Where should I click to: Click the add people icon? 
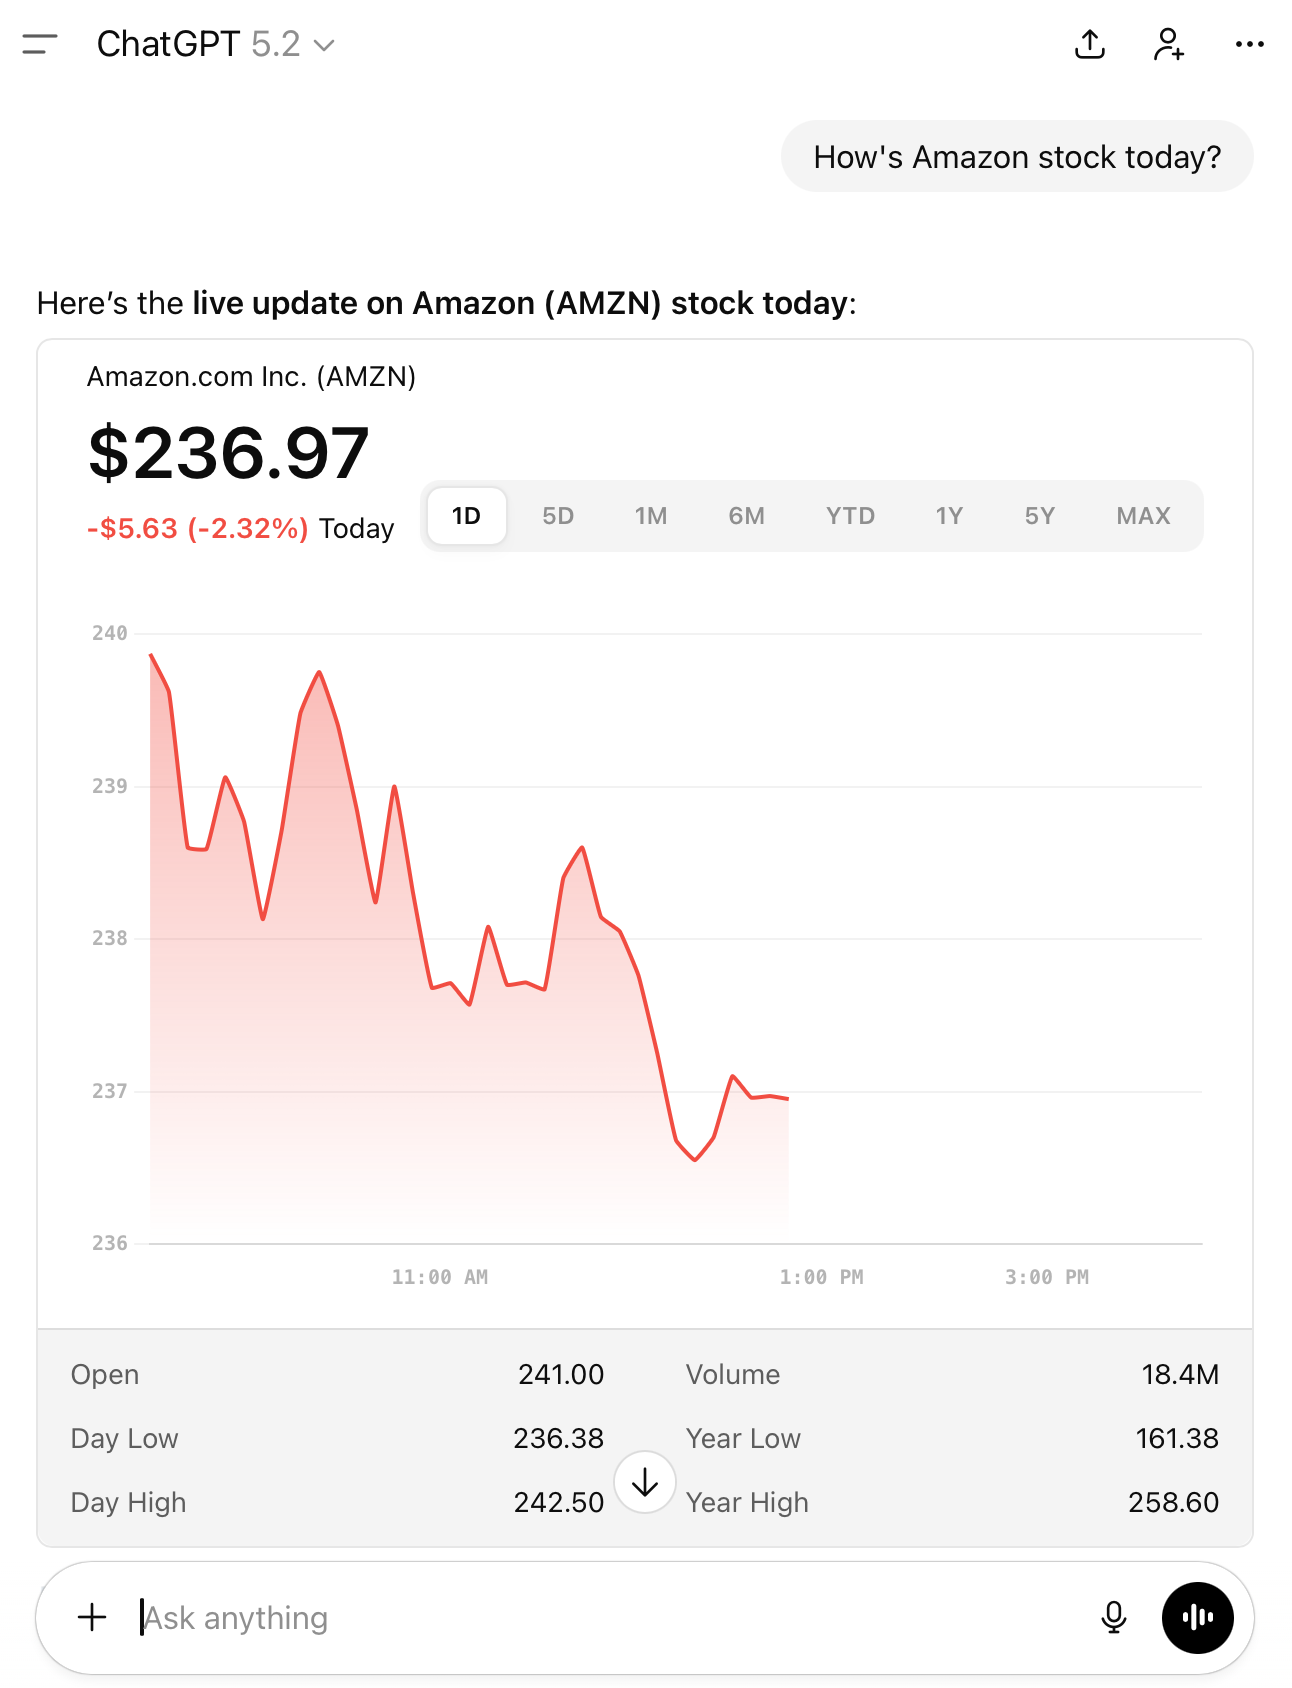[x=1169, y=44]
